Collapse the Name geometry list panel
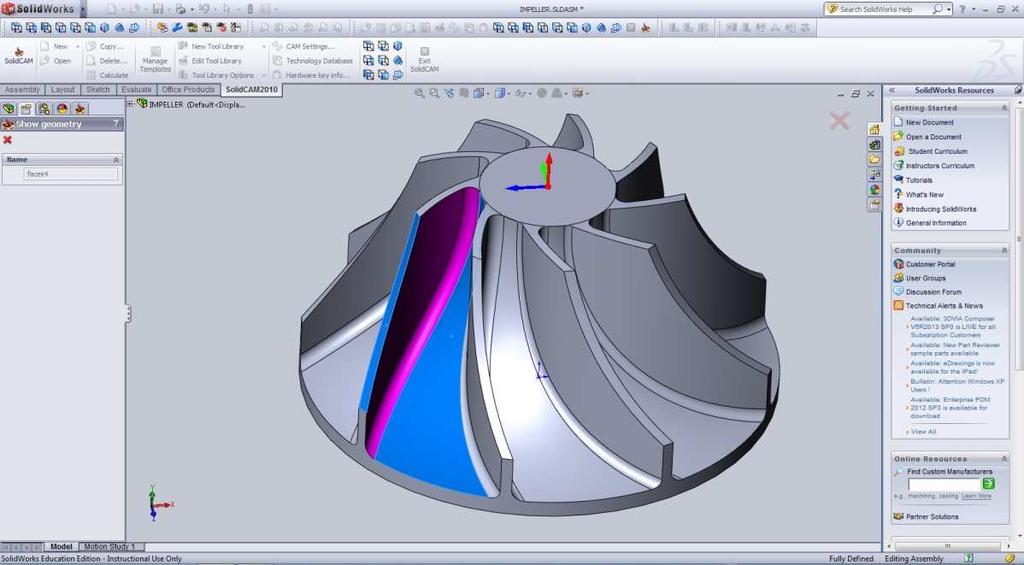The width and height of the screenshot is (1024, 565). [x=116, y=159]
